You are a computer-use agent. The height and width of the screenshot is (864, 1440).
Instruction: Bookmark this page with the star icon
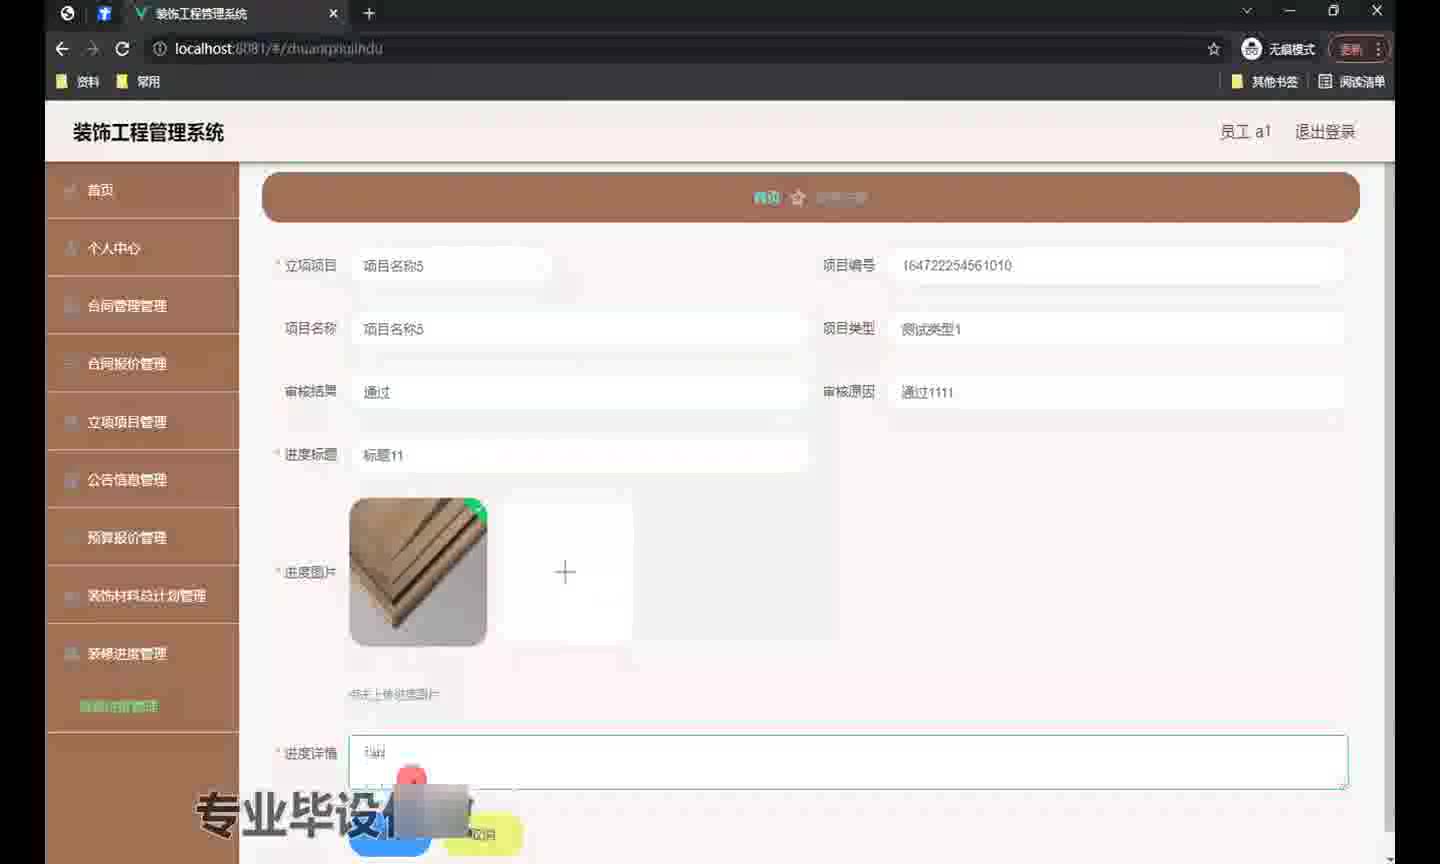[x=1214, y=48]
